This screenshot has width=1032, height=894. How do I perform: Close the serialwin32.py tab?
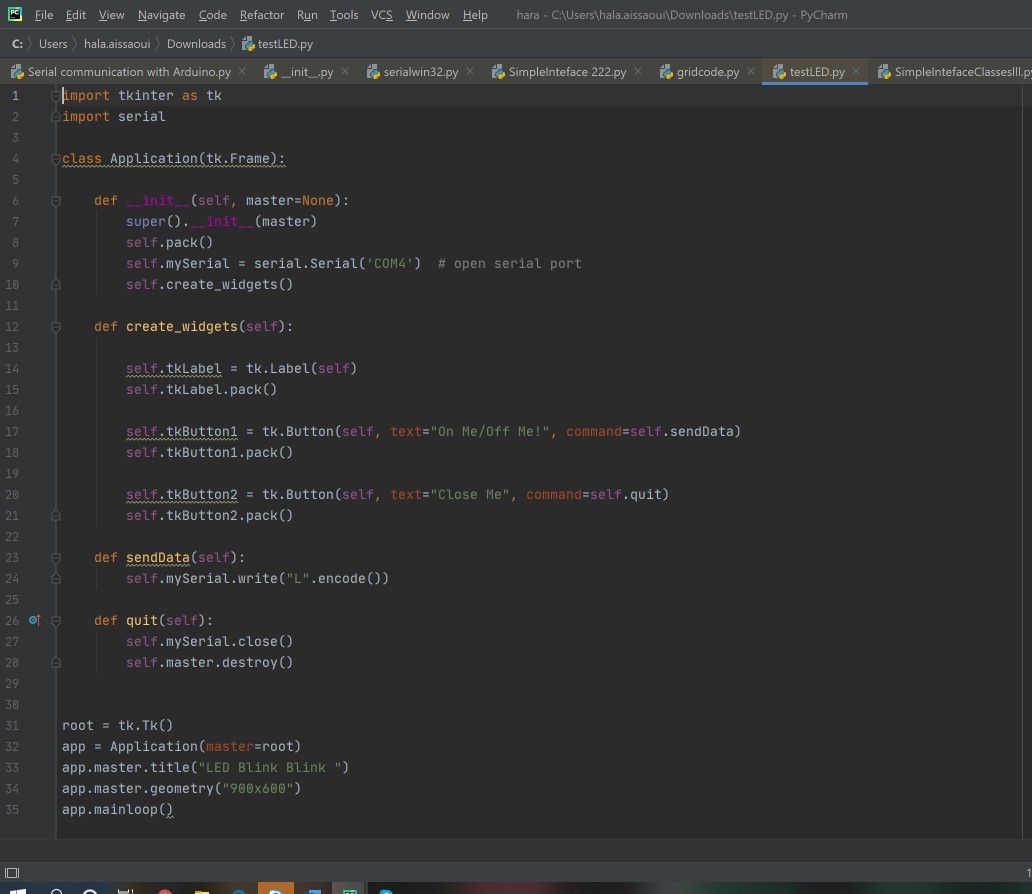[x=470, y=71]
